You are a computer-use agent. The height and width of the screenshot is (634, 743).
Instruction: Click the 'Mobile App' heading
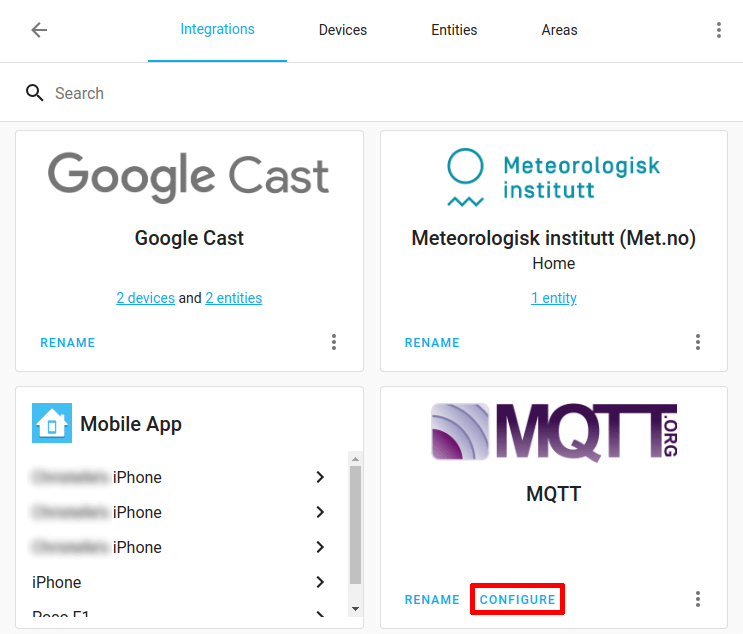(131, 424)
